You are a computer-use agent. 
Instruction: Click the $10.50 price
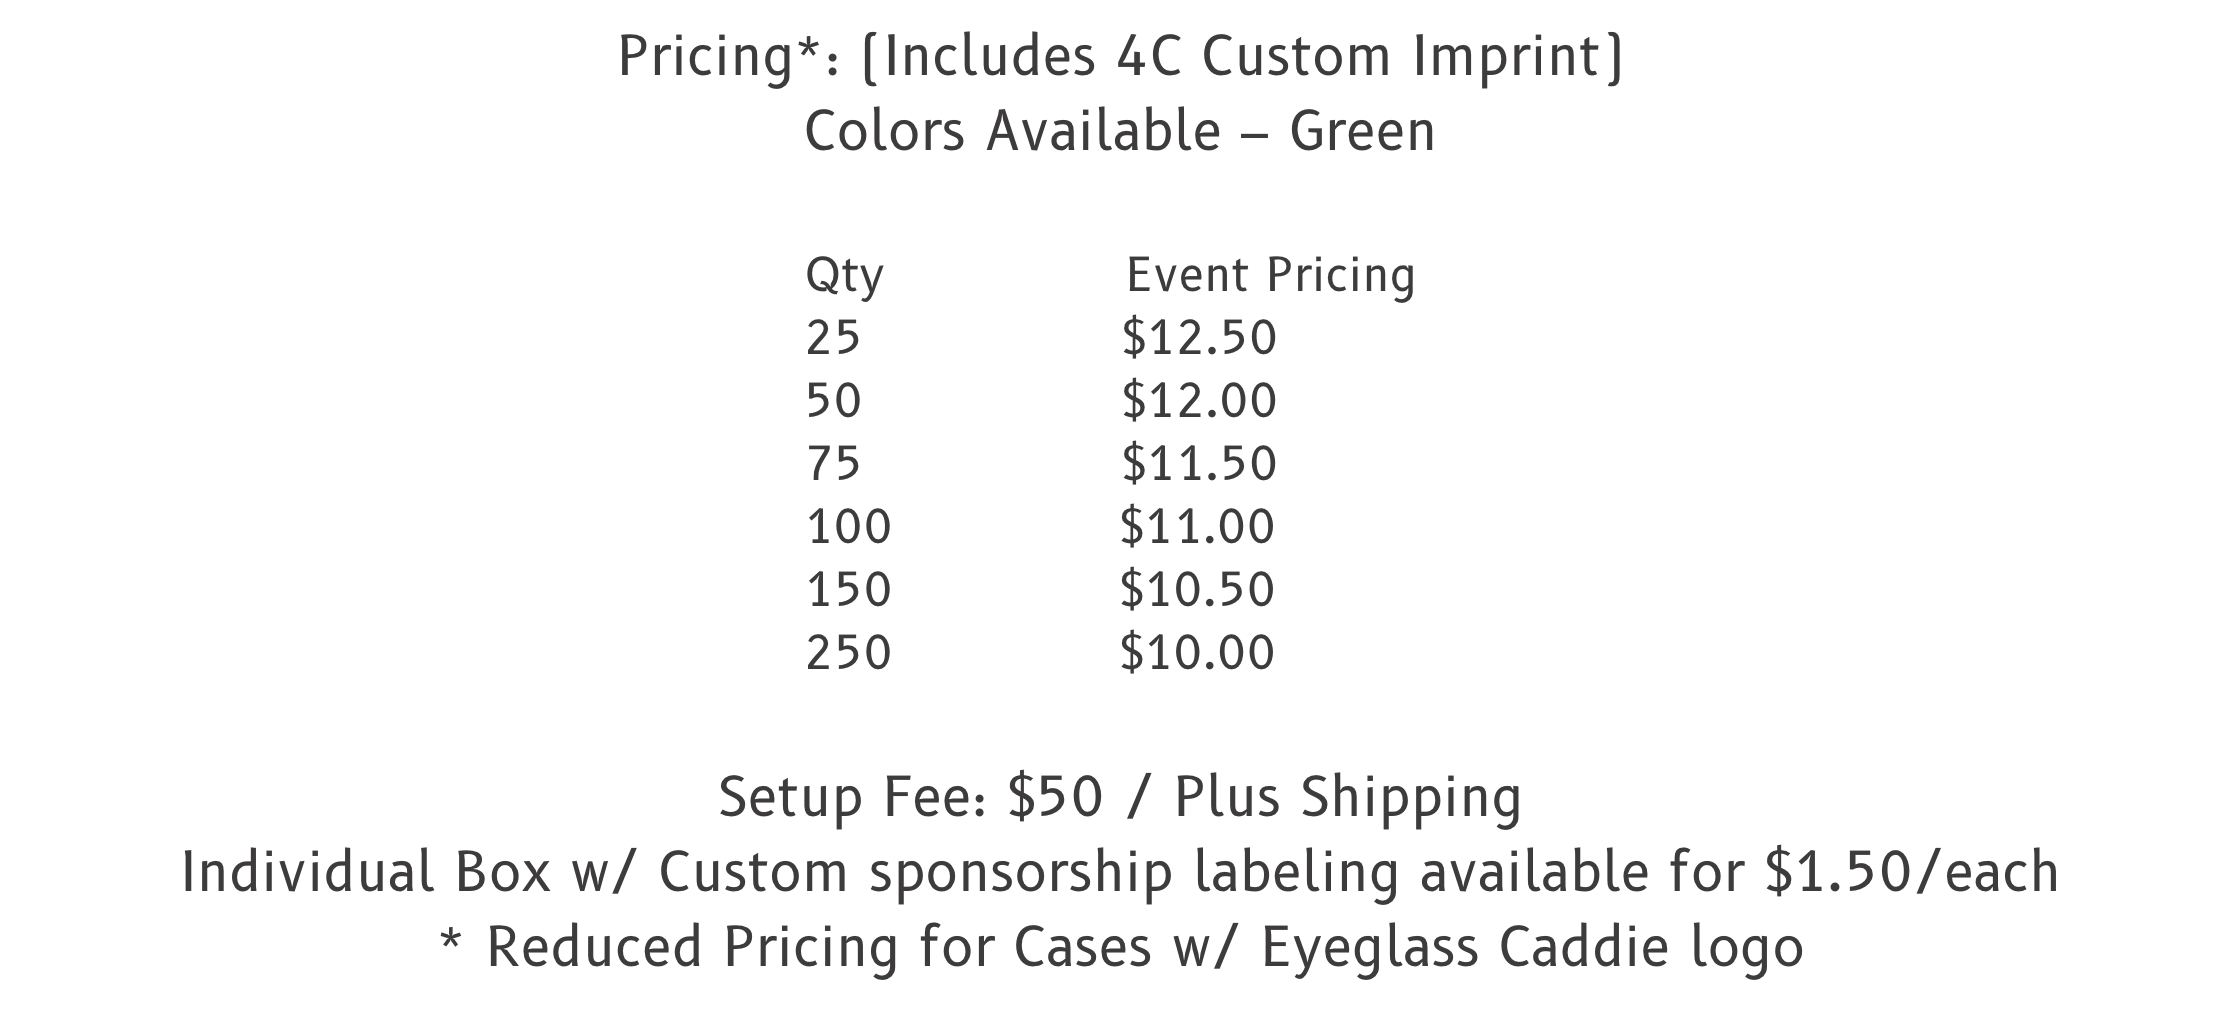(1198, 590)
